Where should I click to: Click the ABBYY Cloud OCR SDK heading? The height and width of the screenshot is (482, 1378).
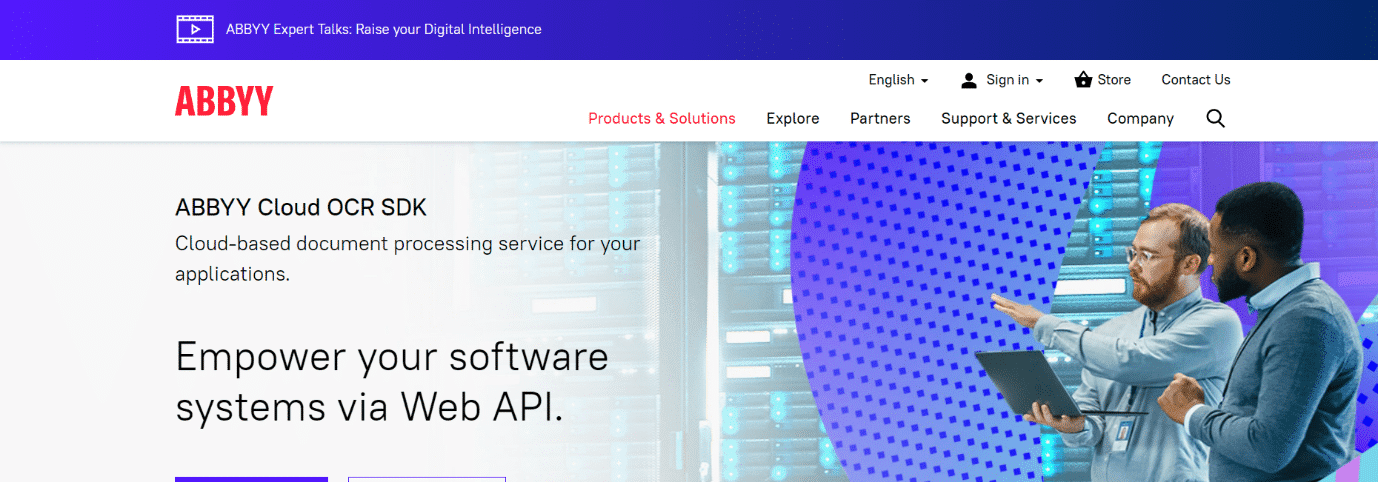tap(301, 207)
